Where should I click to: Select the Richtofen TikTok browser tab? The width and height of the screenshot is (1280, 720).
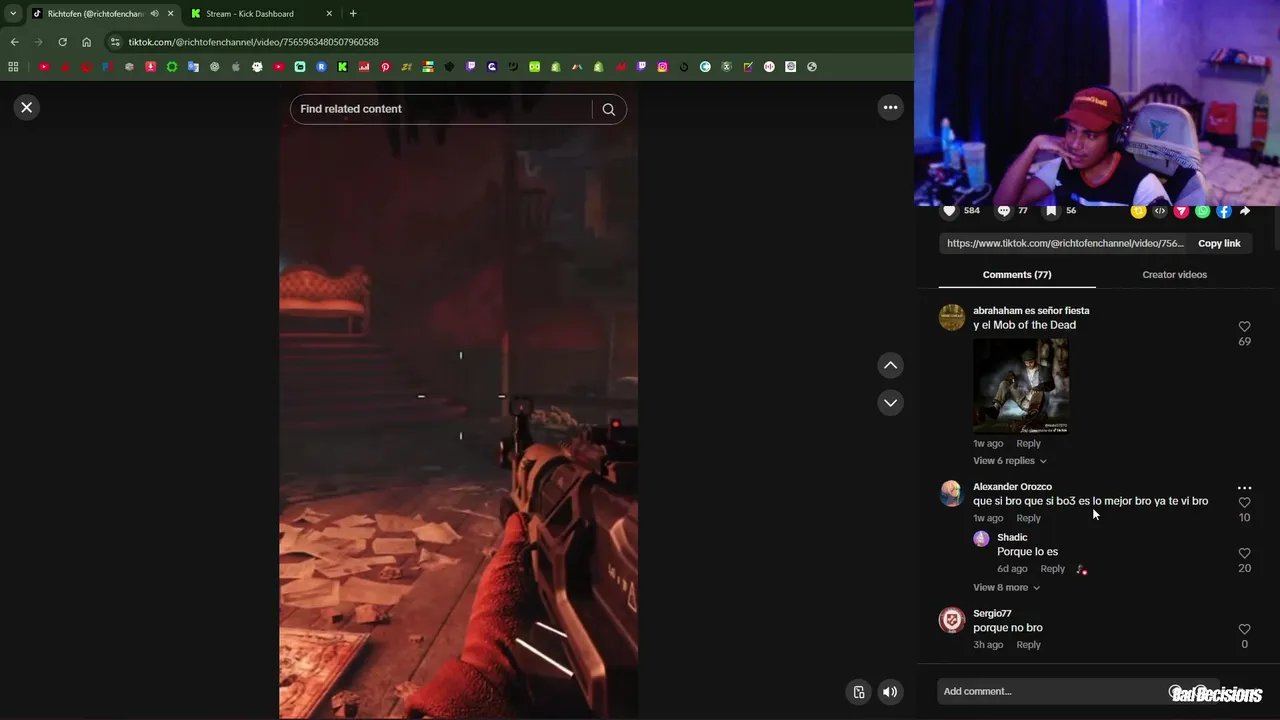click(95, 14)
